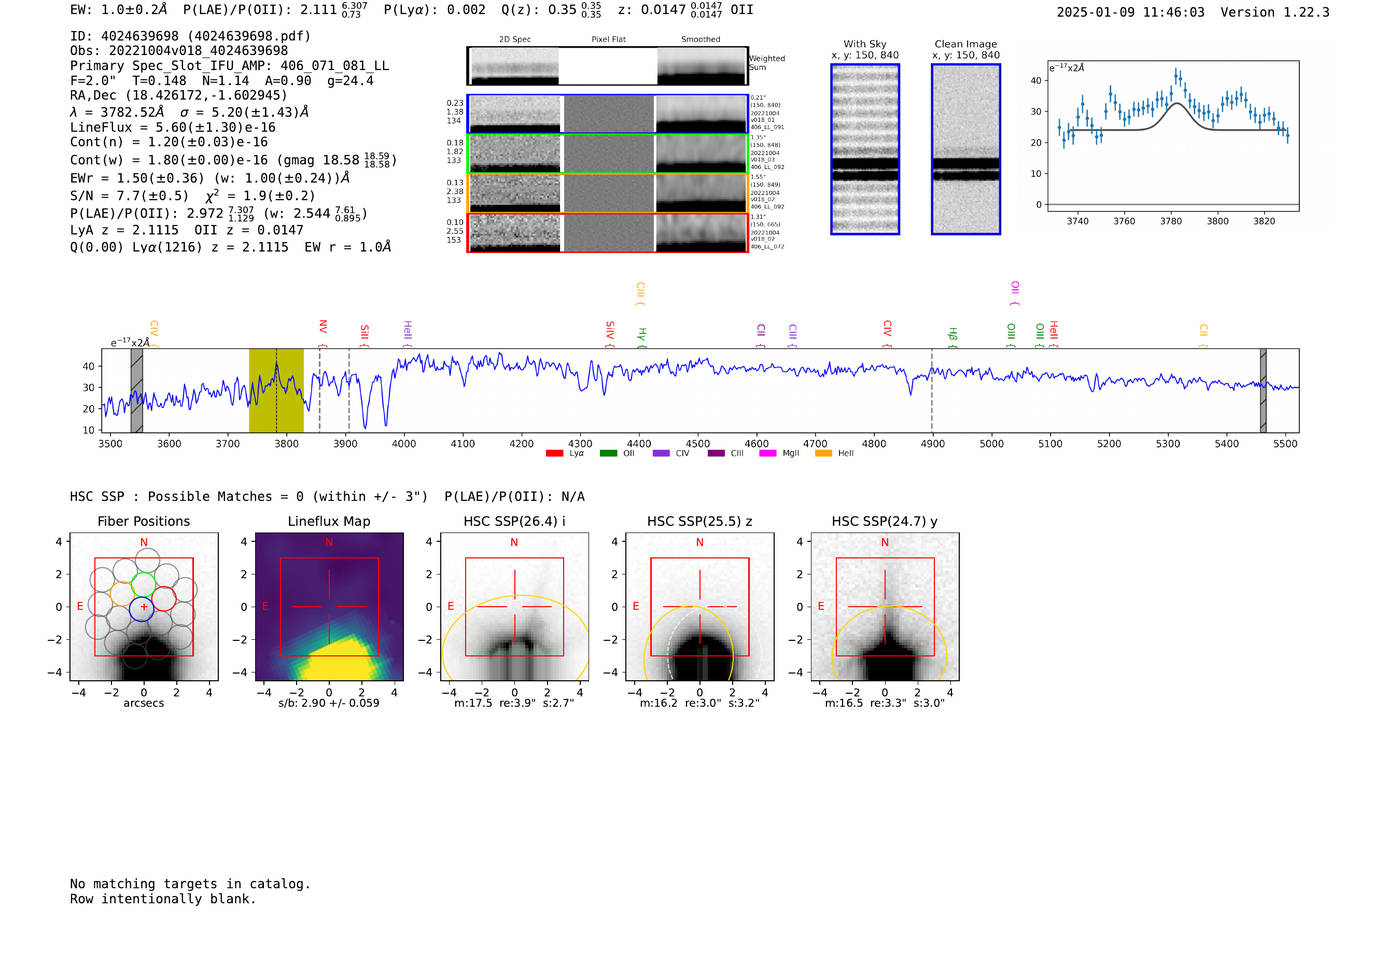Click the emission line Gaussian fit plot
The image size is (1400, 953).
tap(1173, 137)
